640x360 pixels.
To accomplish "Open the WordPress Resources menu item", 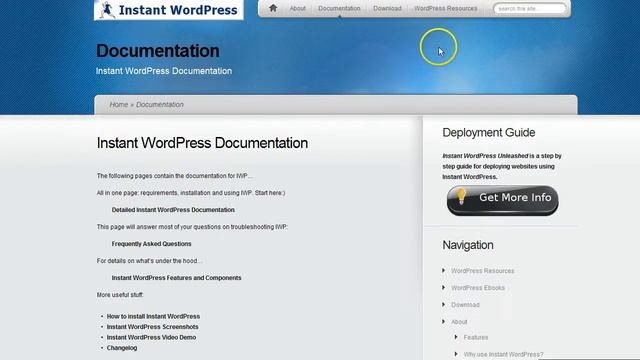I will (x=446, y=8).
